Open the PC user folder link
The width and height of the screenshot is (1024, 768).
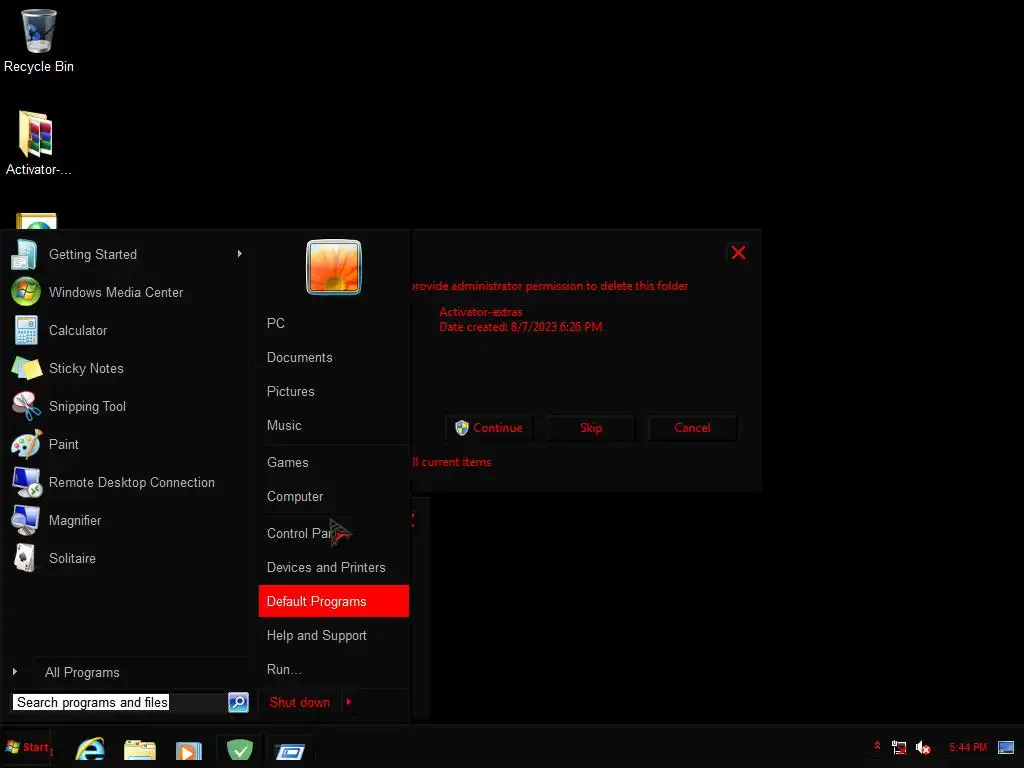pyautogui.click(x=334, y=323)
